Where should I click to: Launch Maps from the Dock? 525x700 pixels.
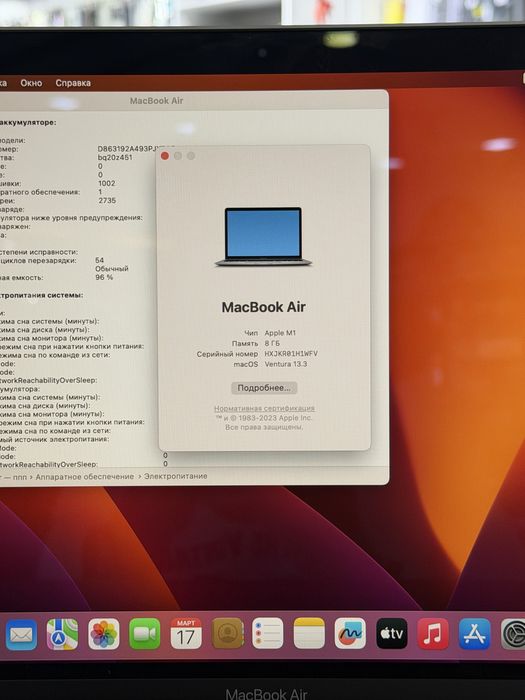point(62,634)
